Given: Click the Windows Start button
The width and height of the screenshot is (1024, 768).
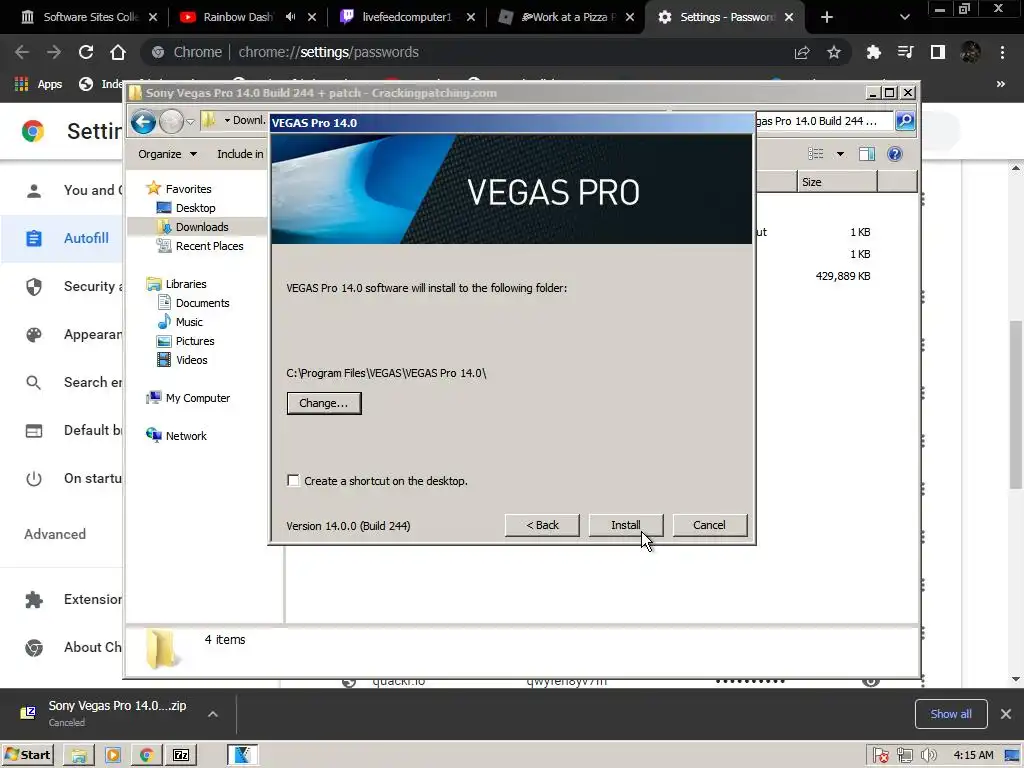Looking at the screenshot, I should click(28, 755).
